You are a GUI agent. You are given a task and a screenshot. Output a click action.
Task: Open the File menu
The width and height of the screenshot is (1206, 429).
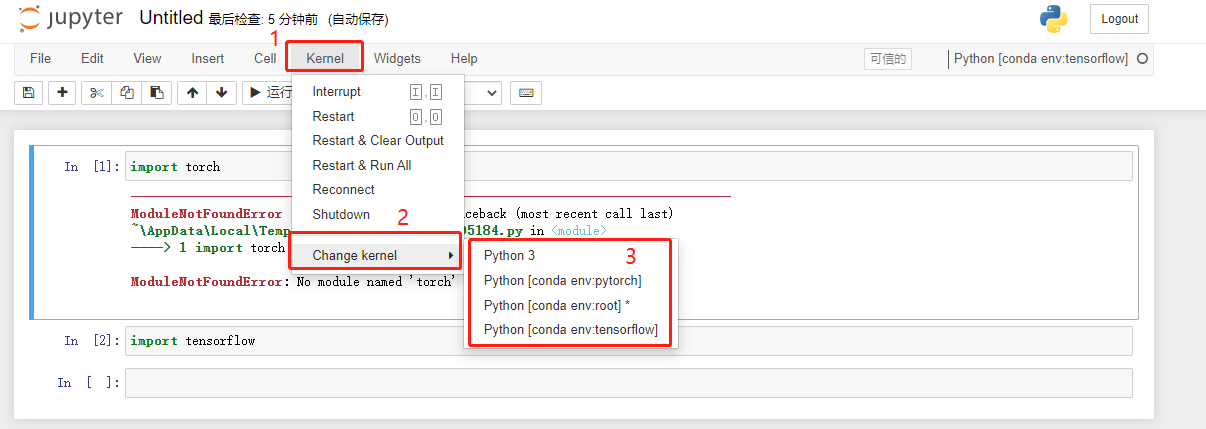point(41,59)
